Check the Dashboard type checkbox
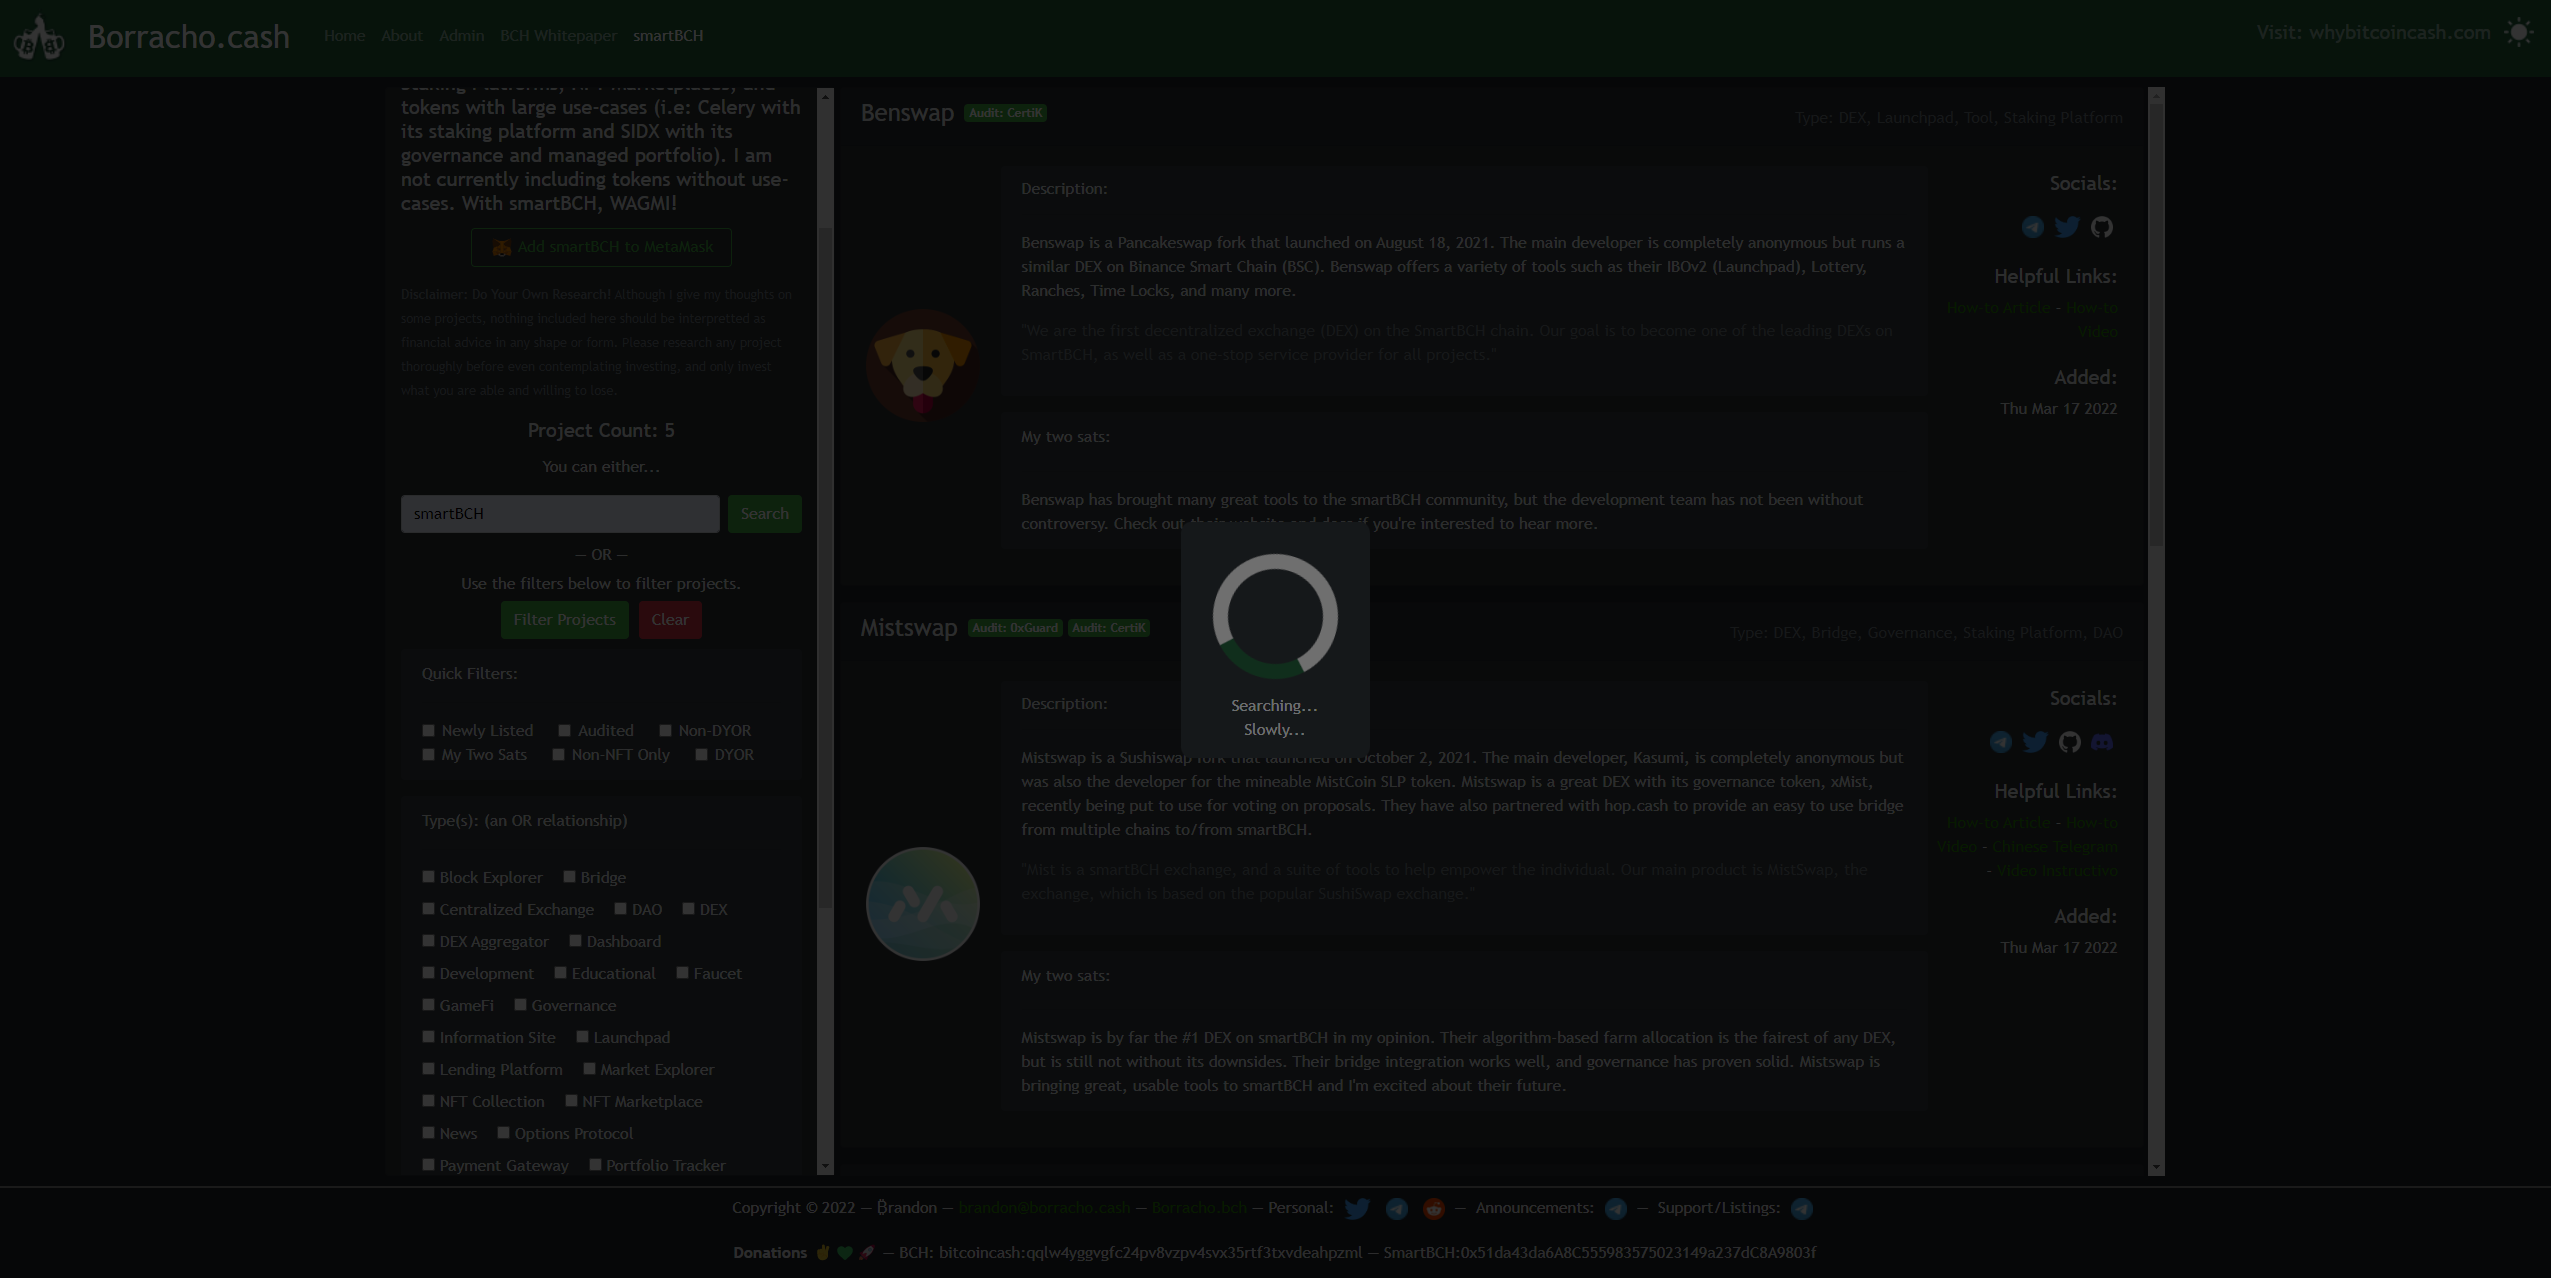Screen dimensions: 2551x1278 tap(575, 940)
